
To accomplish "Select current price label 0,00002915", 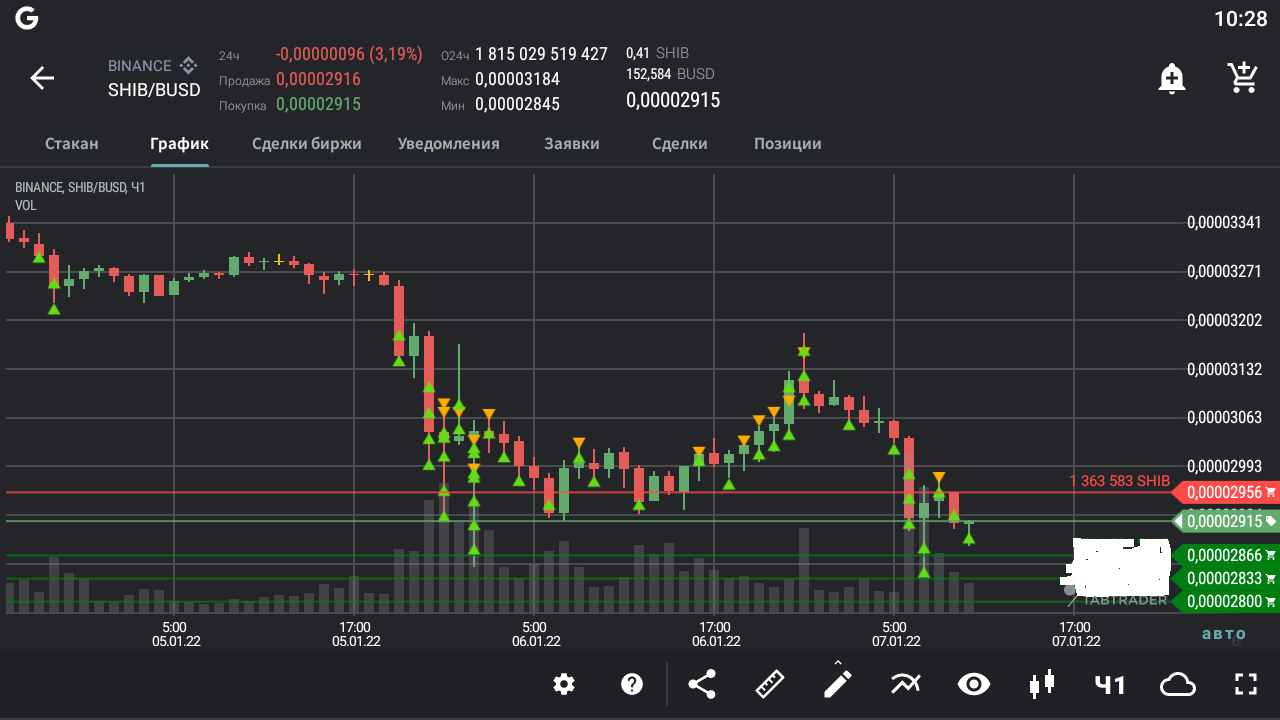I will (x=1225, y=521).
